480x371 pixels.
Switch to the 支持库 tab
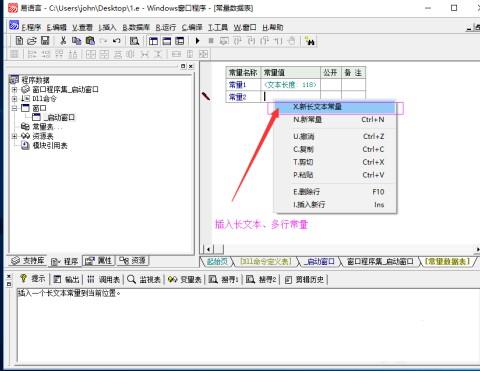pos(28,261)
